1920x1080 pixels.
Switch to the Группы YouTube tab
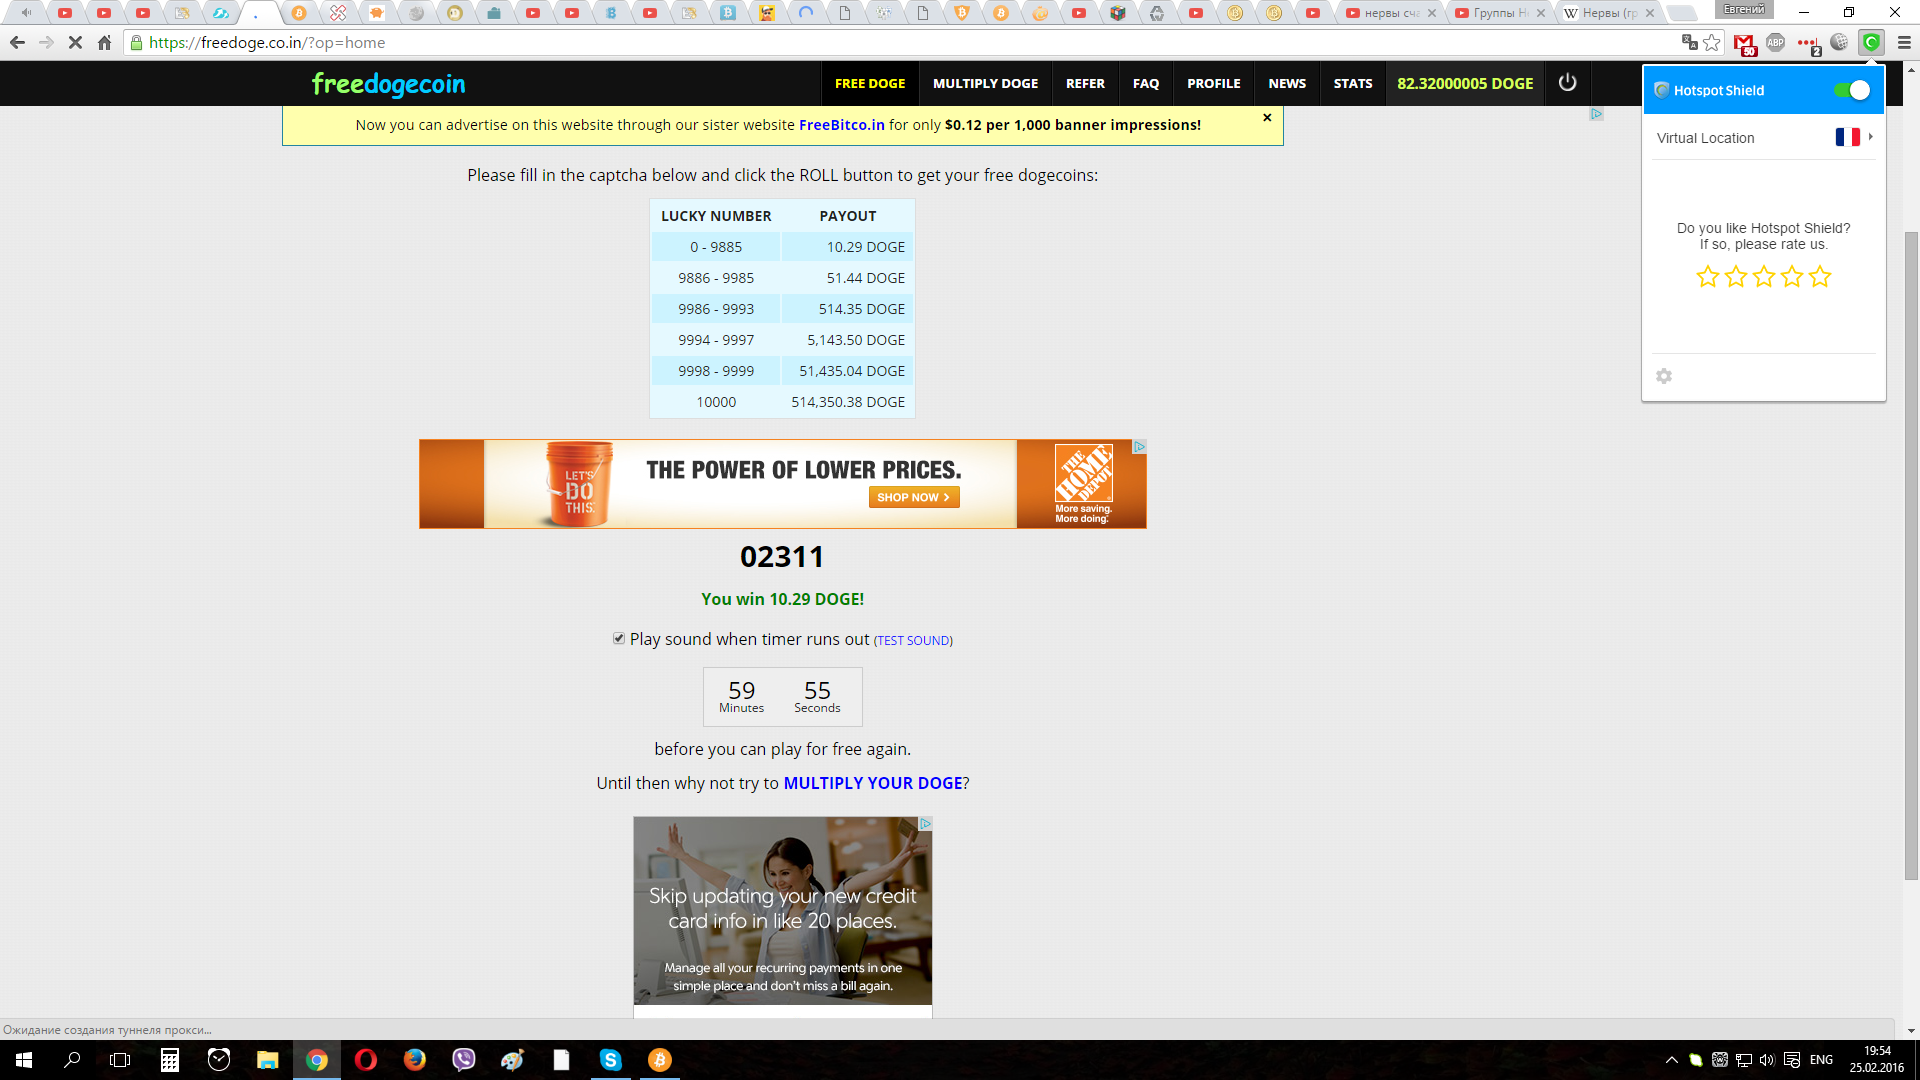1500,13
